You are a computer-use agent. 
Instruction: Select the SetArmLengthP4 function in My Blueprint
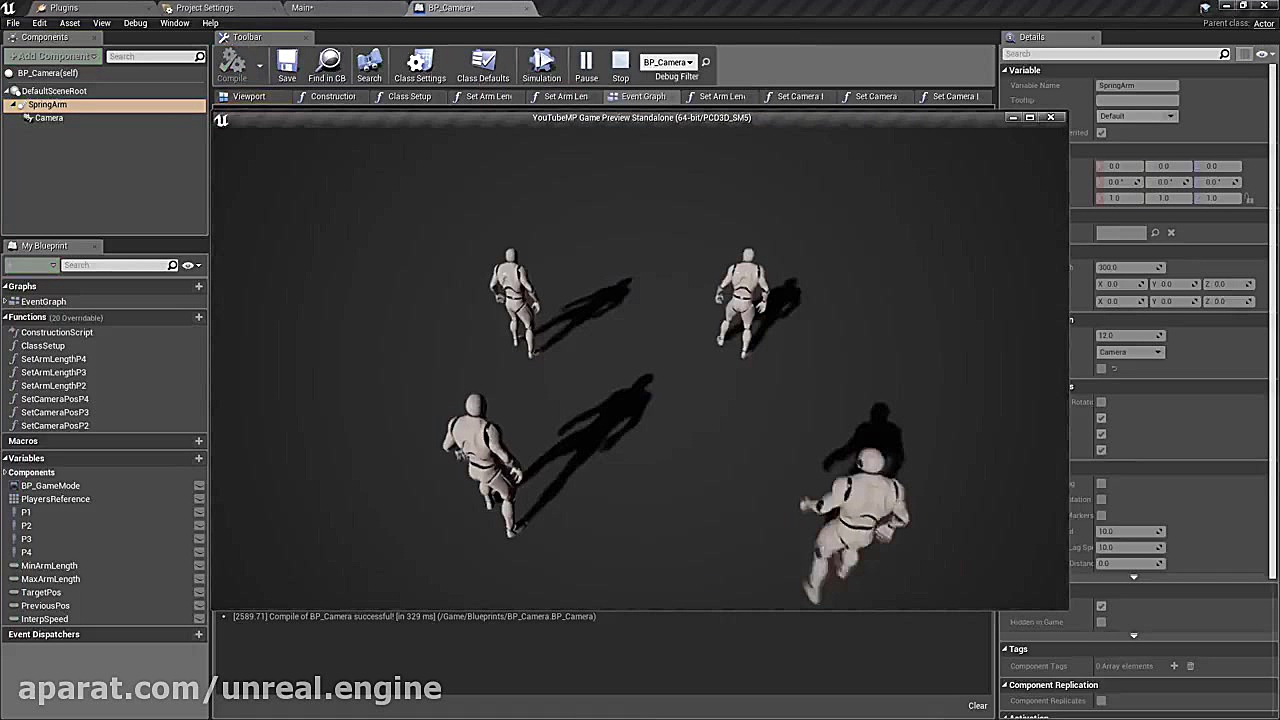point(53,358)
